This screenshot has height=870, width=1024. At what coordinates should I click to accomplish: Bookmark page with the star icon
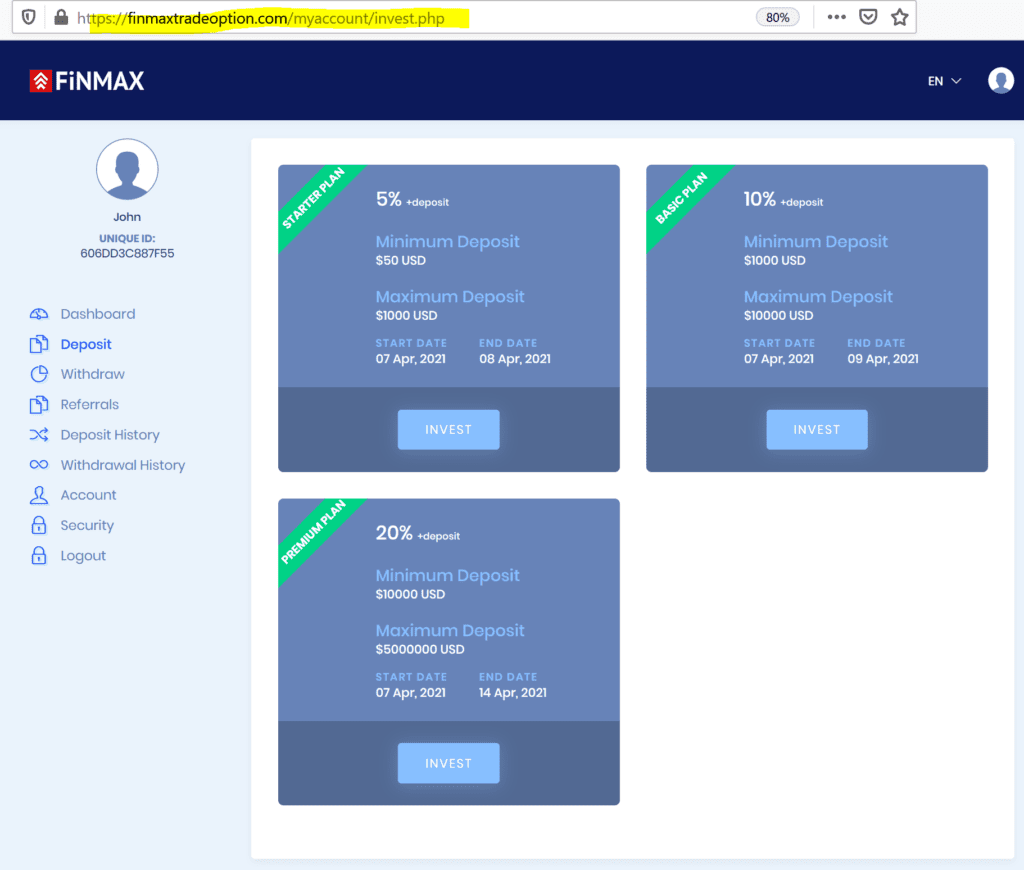900,17
